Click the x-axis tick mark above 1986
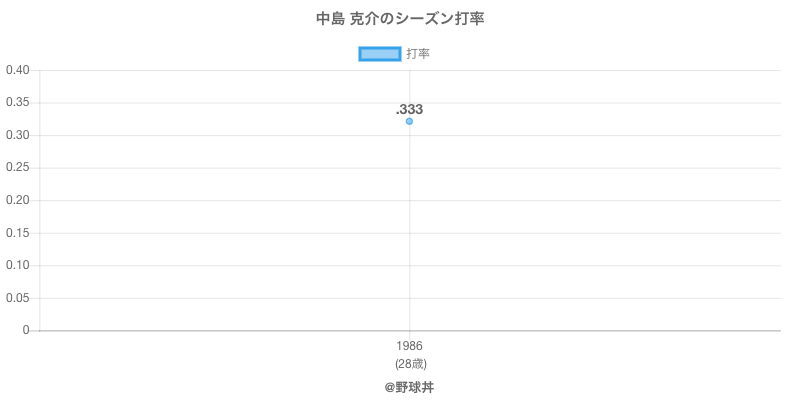Screen dimensions: 800x400 pos(409,335)
